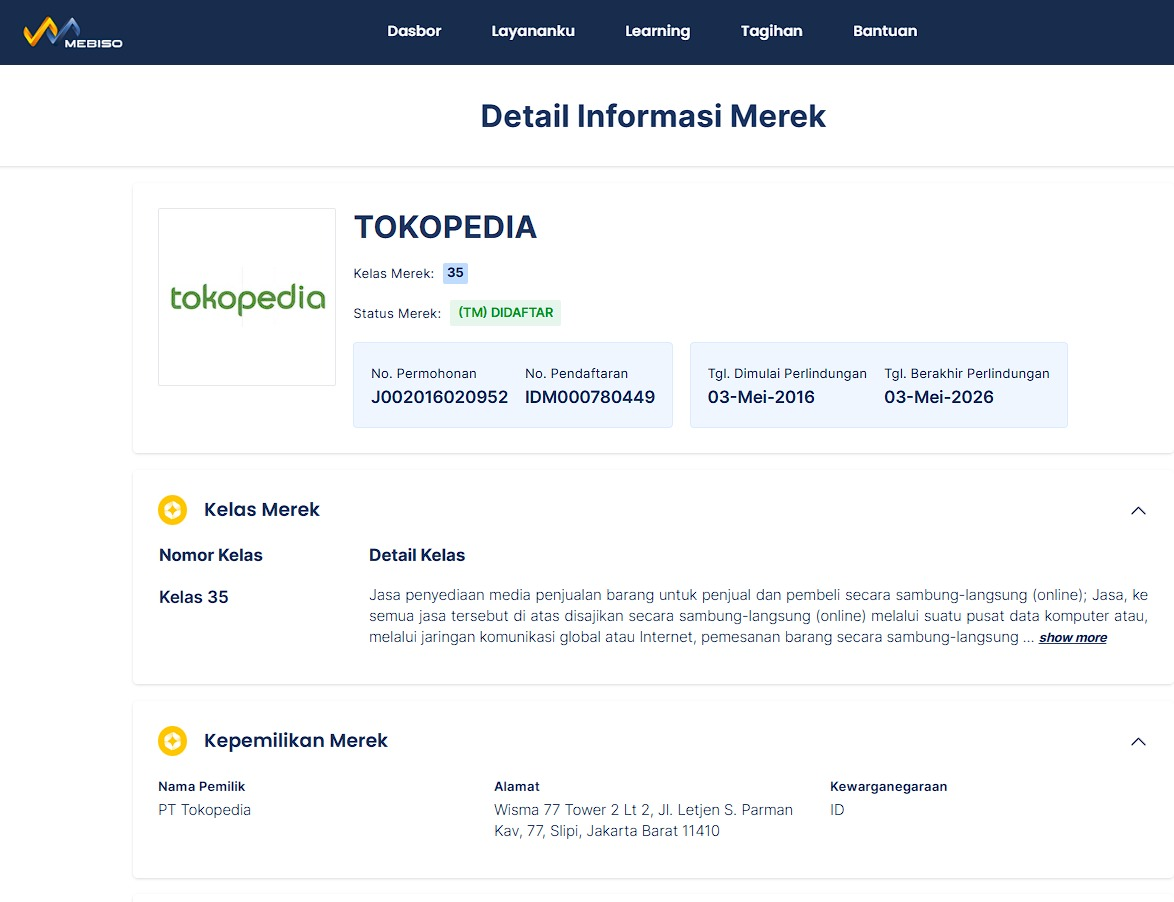1174x902 pixels.
Task: Click owner name PT Tokopedia
Action: (204, 810)
